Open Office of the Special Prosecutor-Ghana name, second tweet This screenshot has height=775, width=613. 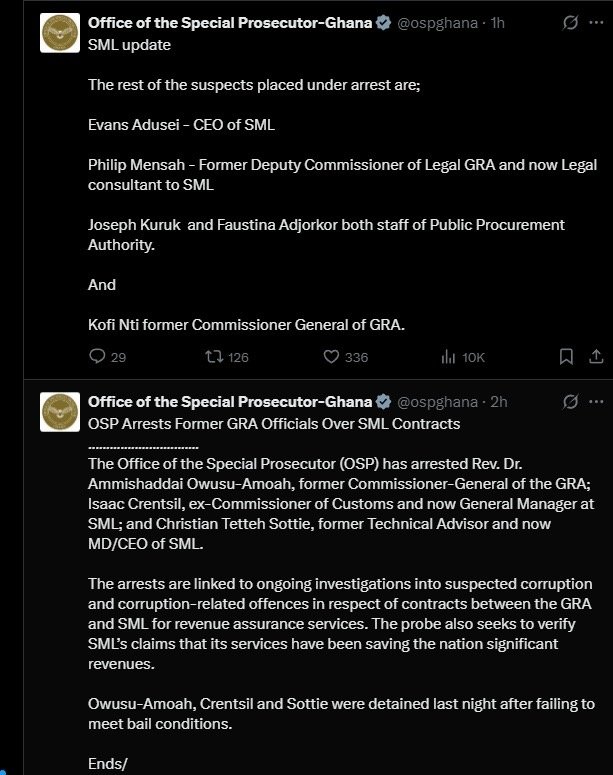(230, 402)
